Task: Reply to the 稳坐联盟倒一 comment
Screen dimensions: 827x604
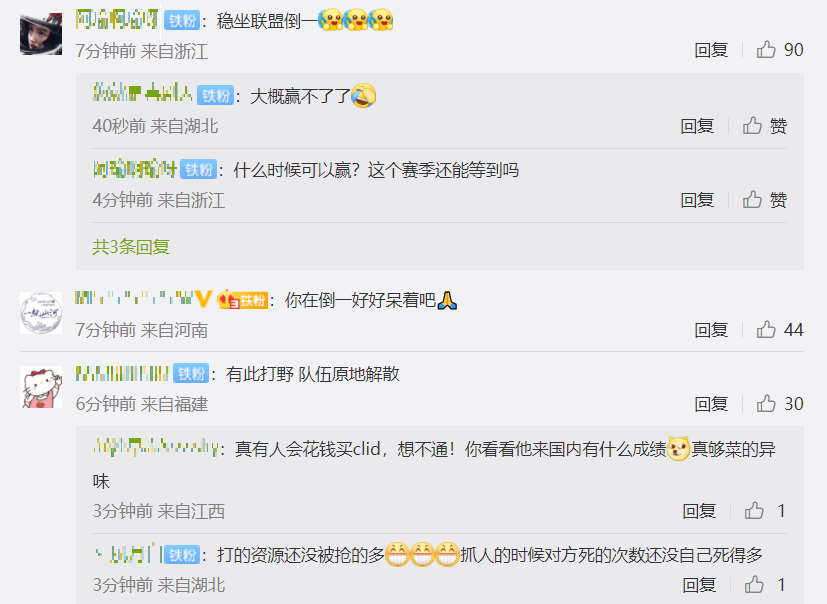Action: 711,50
